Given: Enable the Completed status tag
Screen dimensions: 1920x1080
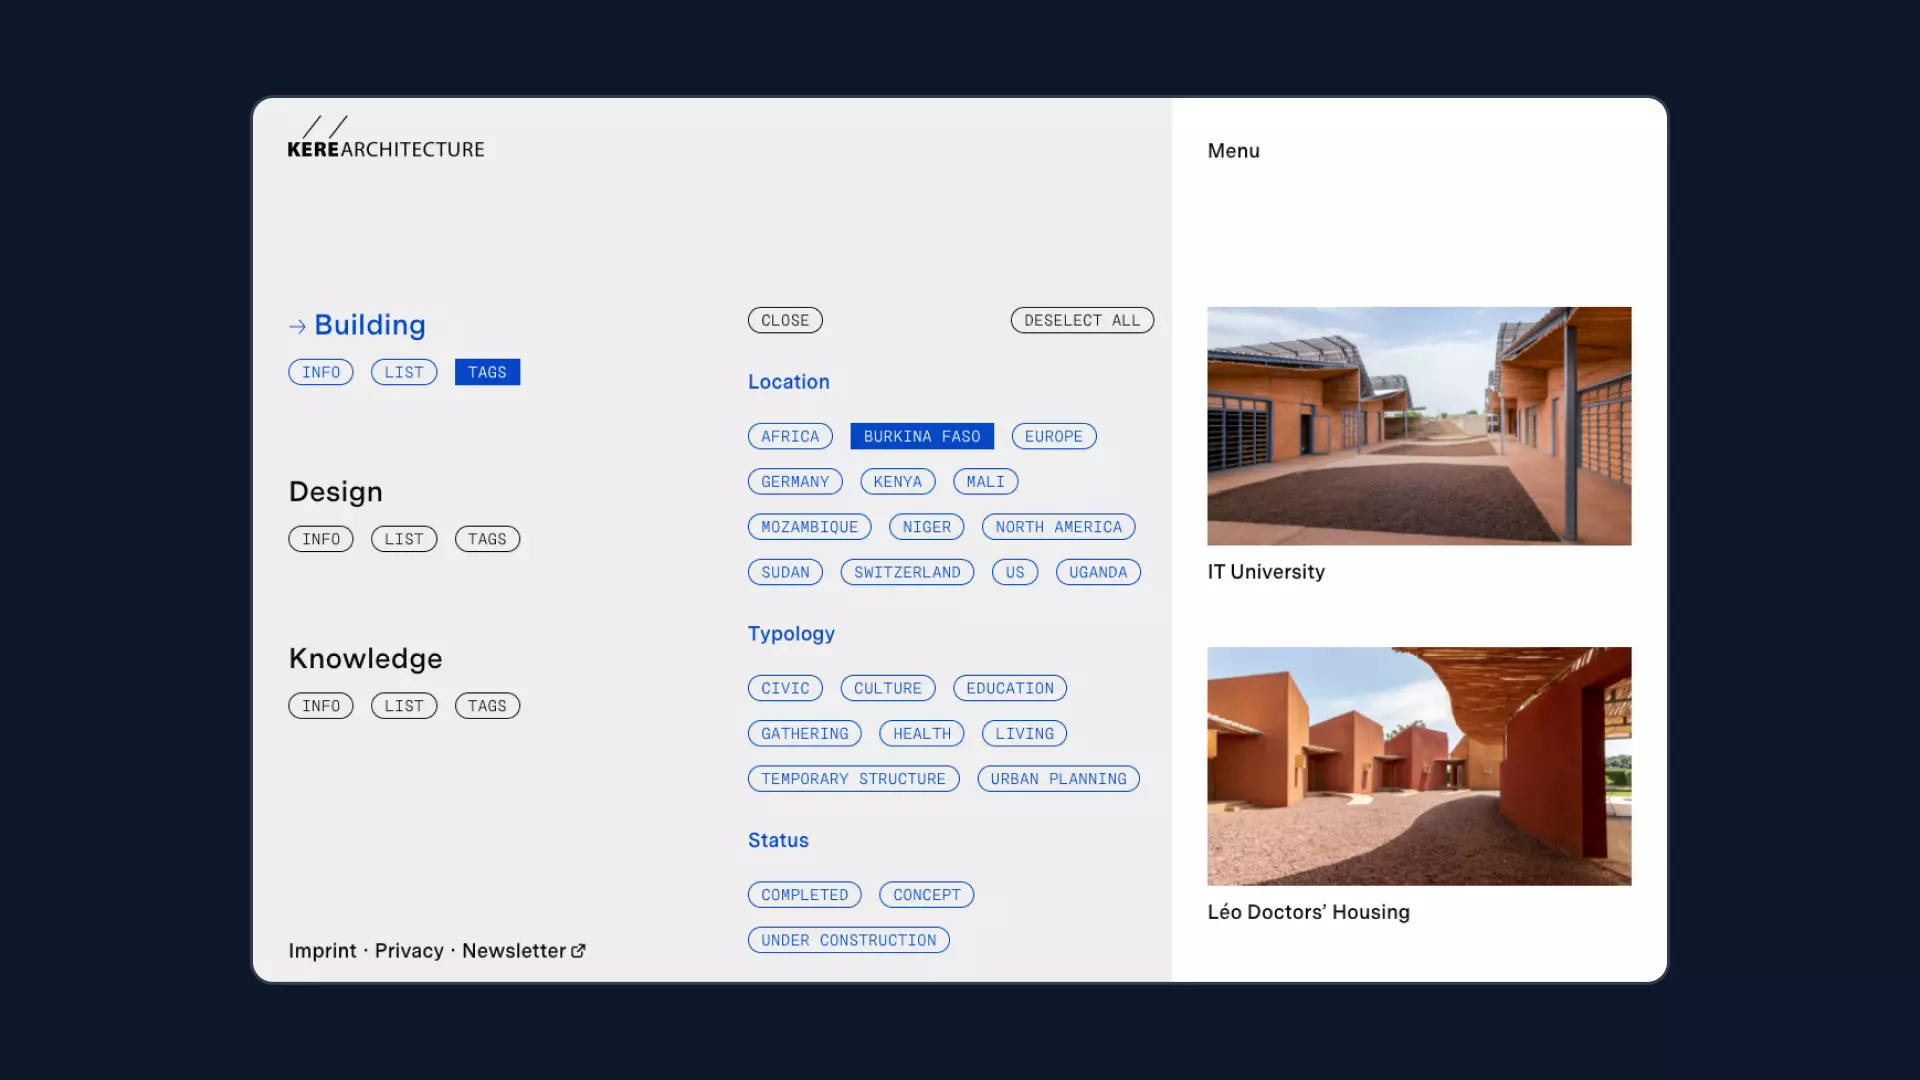Looking at the screenshot, I should pos(804,895).
